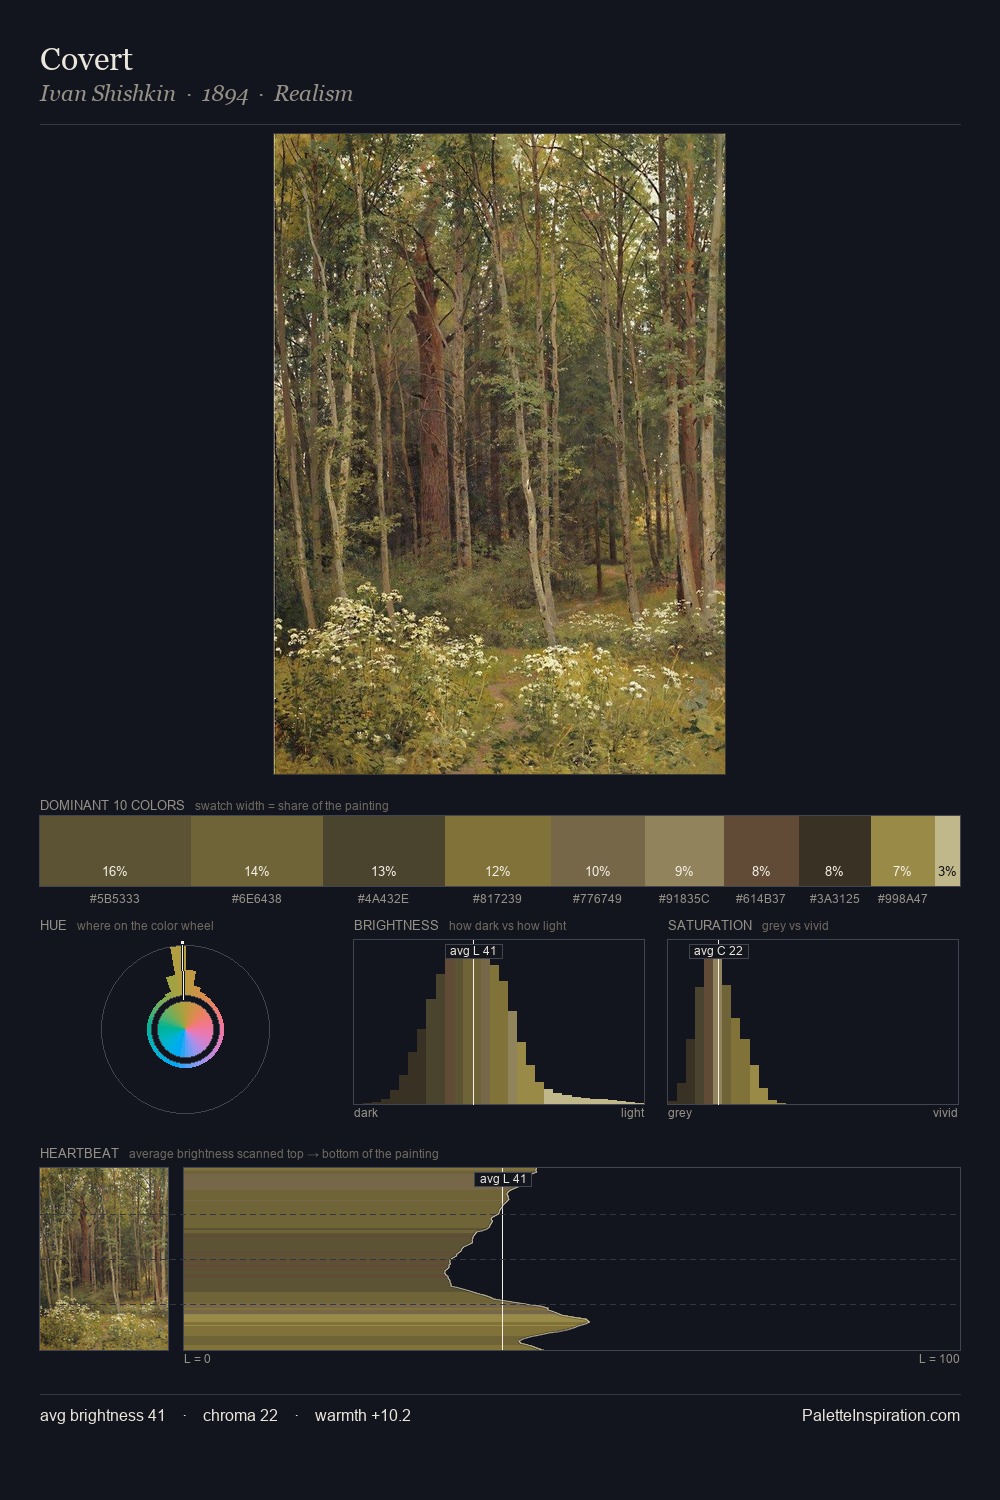This screenshot has width=1000, height=1500.
Task: Click the painting title Covert
Action: click(86, 59)
